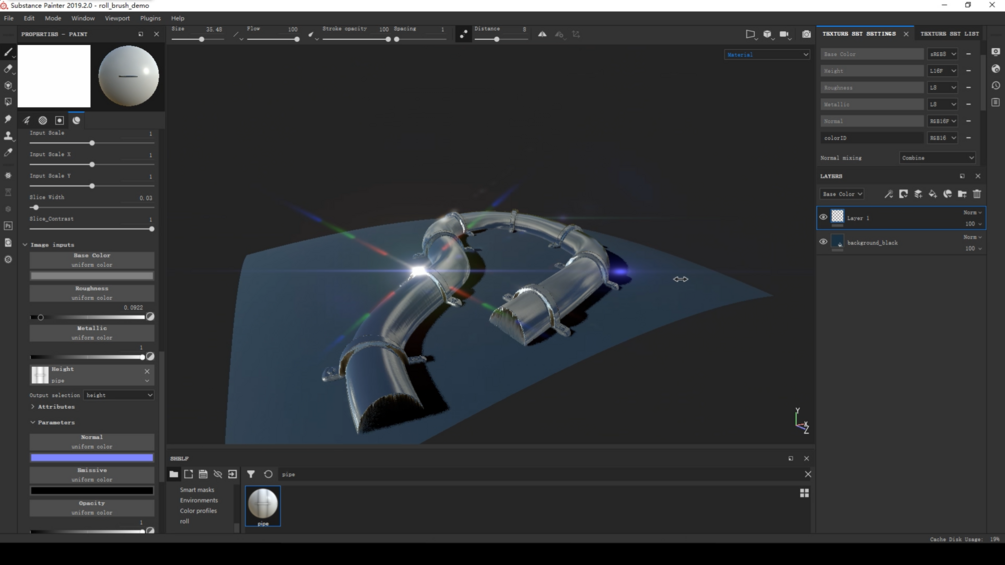Remove Height channel minus button
The width and height of the screenshot is (1005, 565).
click(968, 70)
